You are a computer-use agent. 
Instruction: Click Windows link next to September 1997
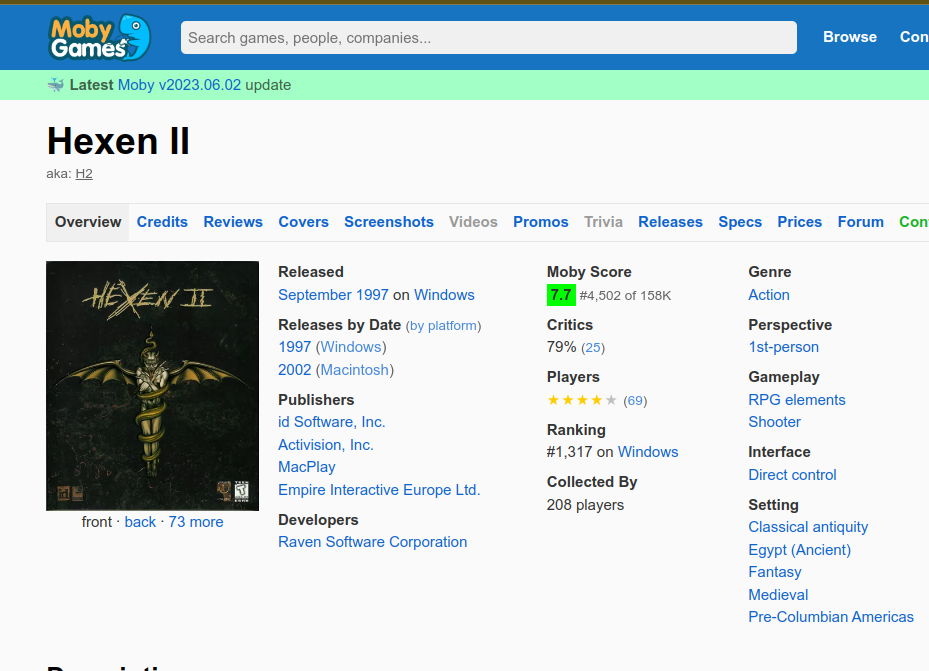pos(444,295)
